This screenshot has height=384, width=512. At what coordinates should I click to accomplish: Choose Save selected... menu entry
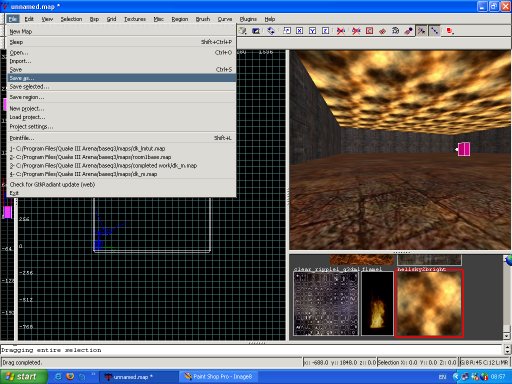tap(121, 87)
